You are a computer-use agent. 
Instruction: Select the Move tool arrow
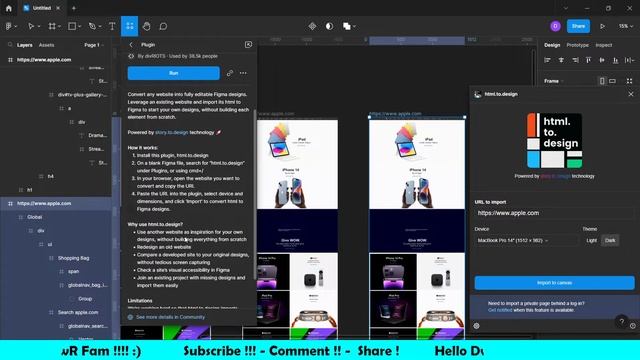tap(31, 26)
